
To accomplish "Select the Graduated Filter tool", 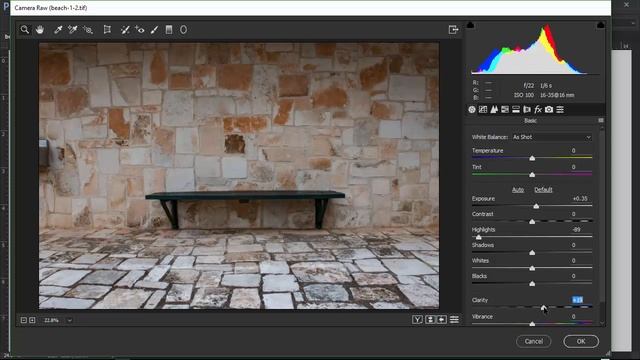I will 169,30.
